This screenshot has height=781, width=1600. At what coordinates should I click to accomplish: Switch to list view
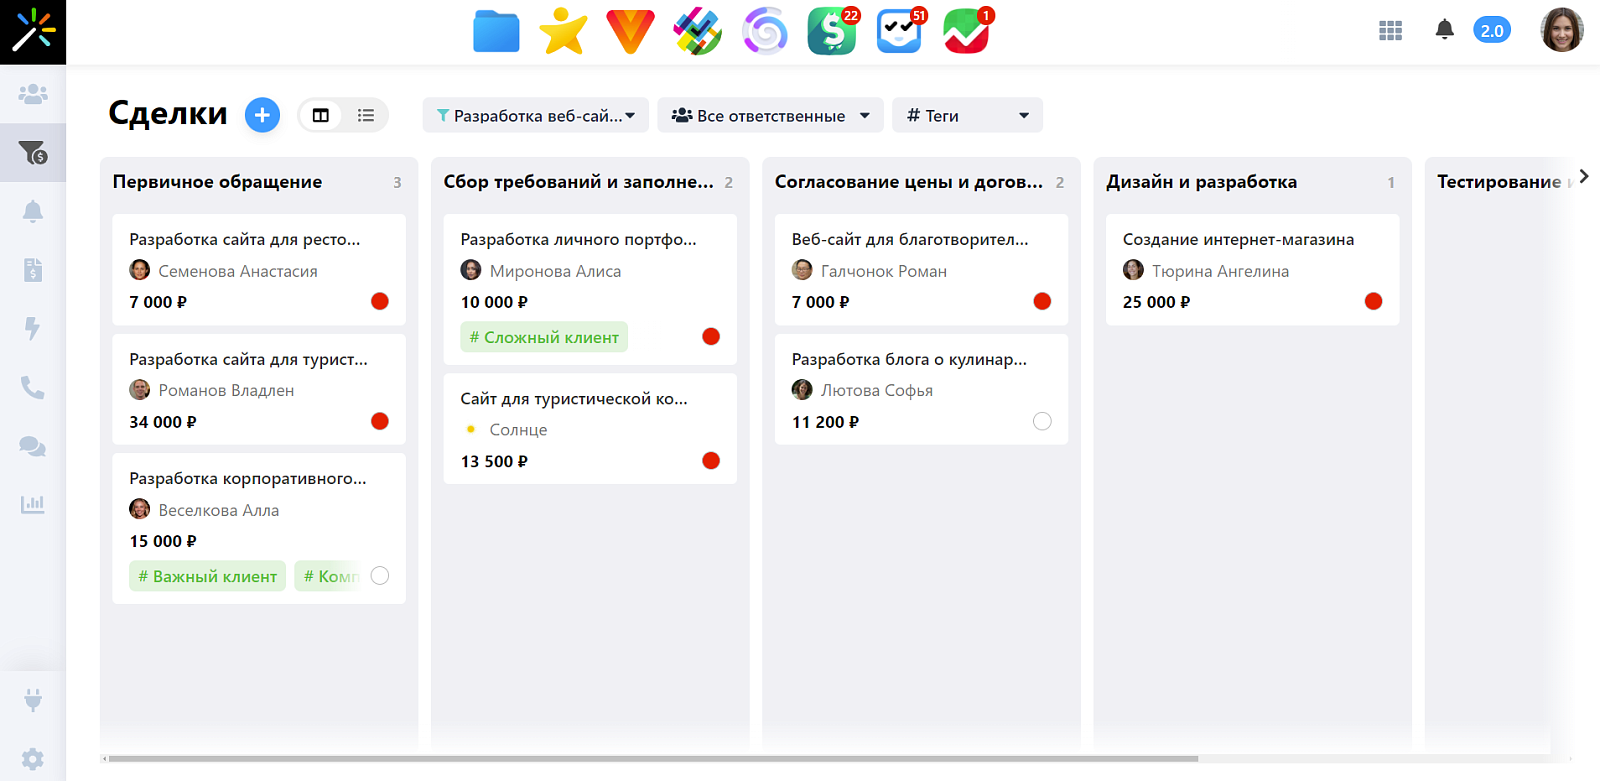[x=366, y=115]
